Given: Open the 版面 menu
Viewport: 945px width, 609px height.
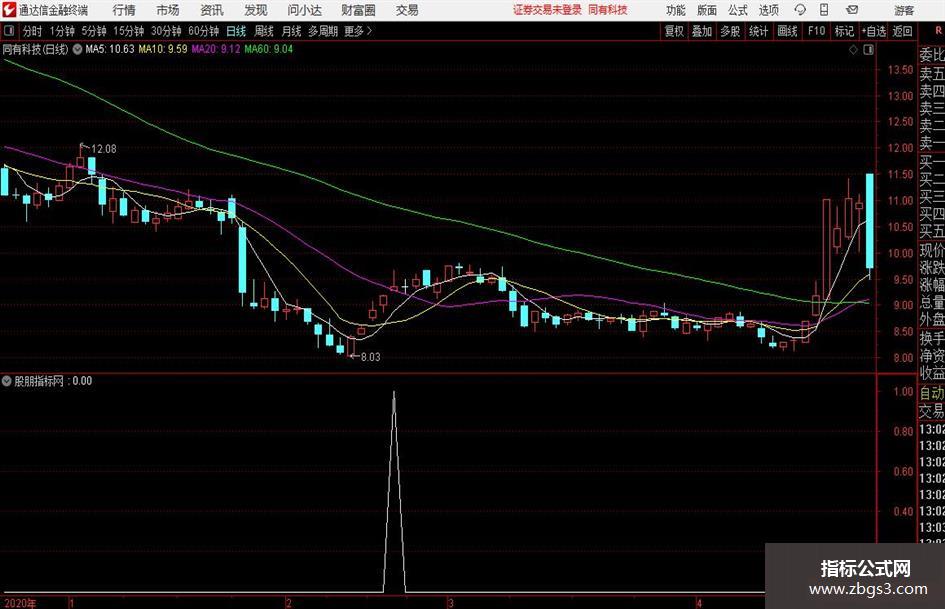Looking at the screenshot, I should [706, 10].
